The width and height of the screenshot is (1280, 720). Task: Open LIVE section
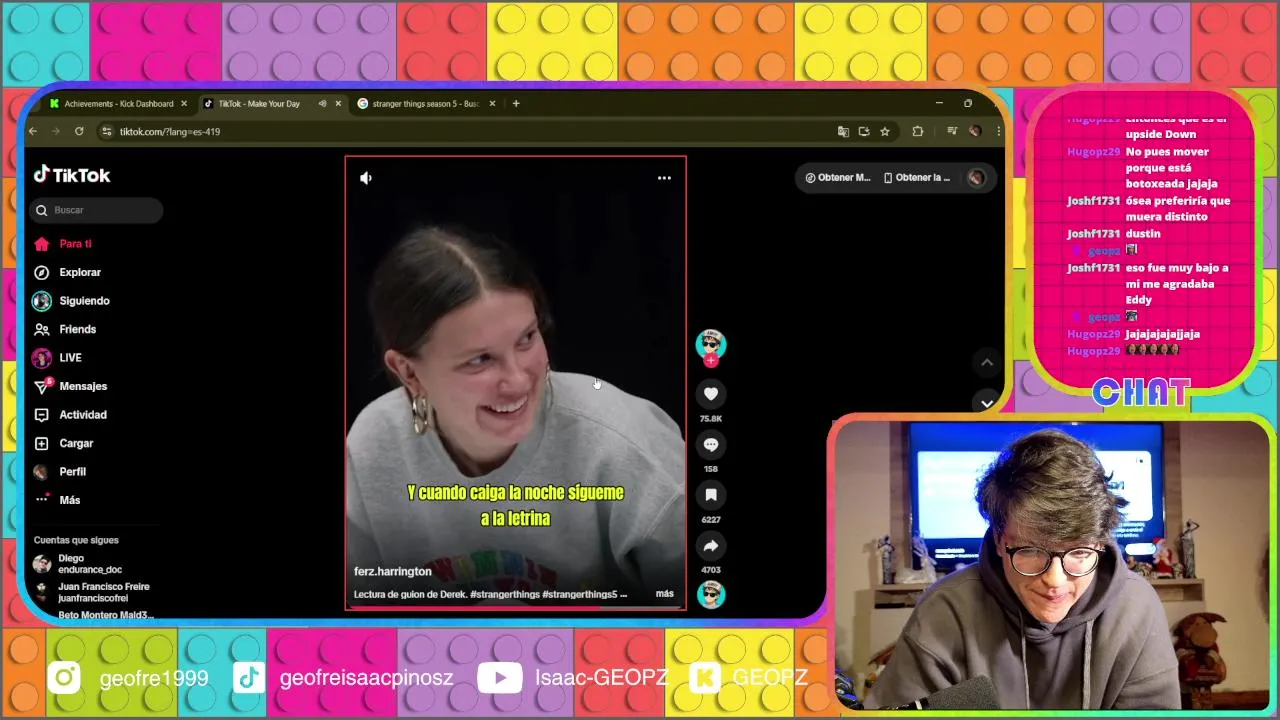[57, 358]
